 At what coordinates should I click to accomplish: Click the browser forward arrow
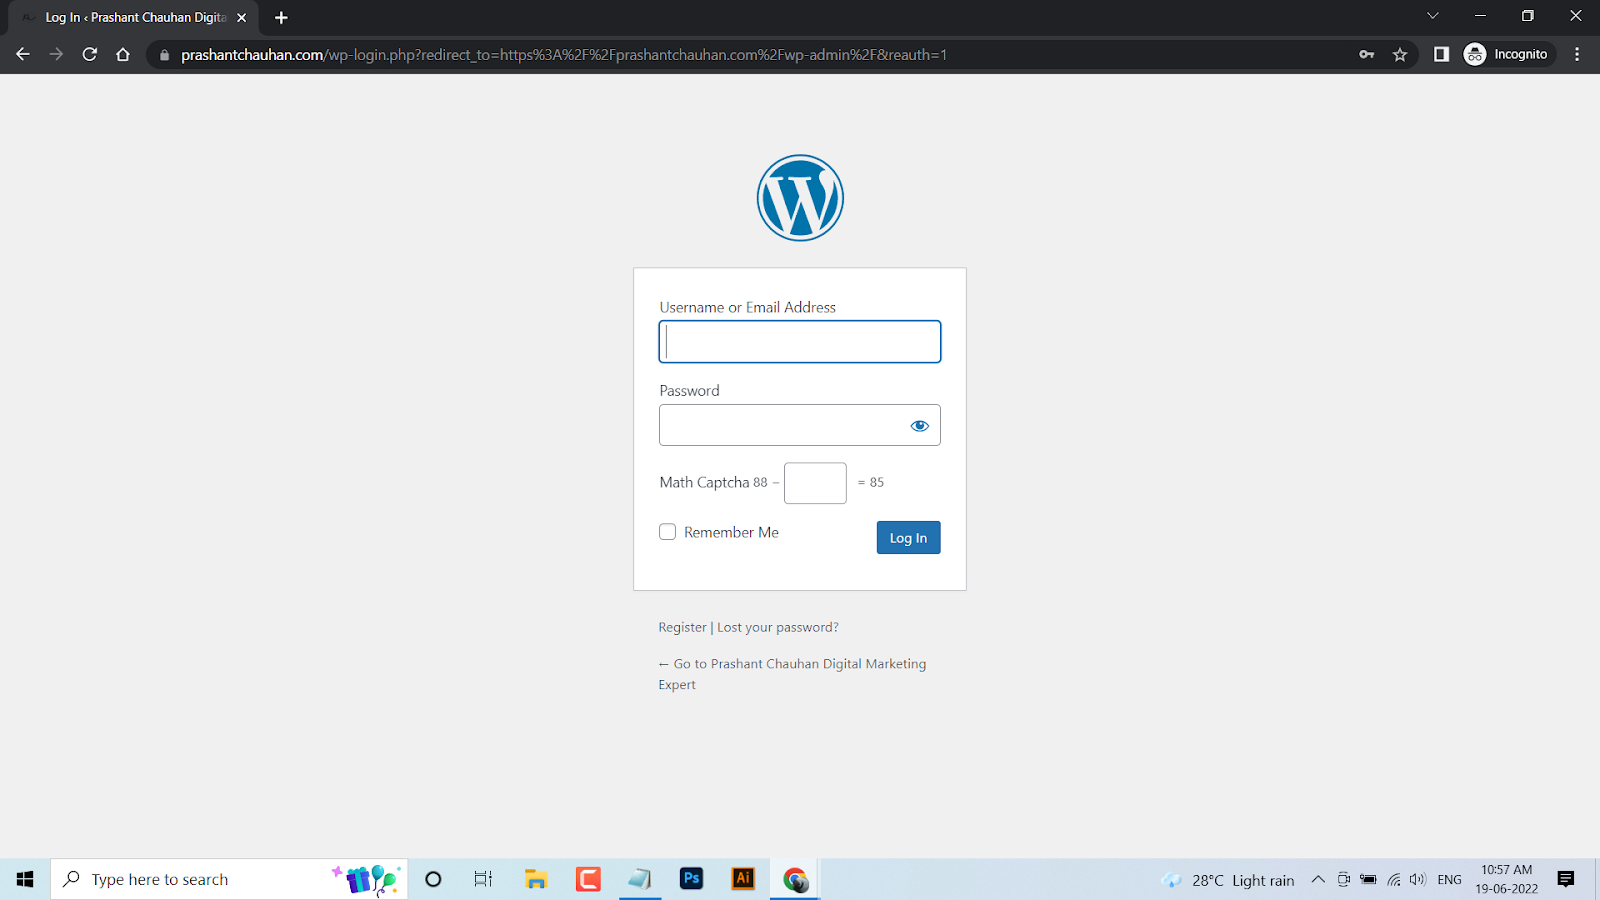click(x=56, y=55)
